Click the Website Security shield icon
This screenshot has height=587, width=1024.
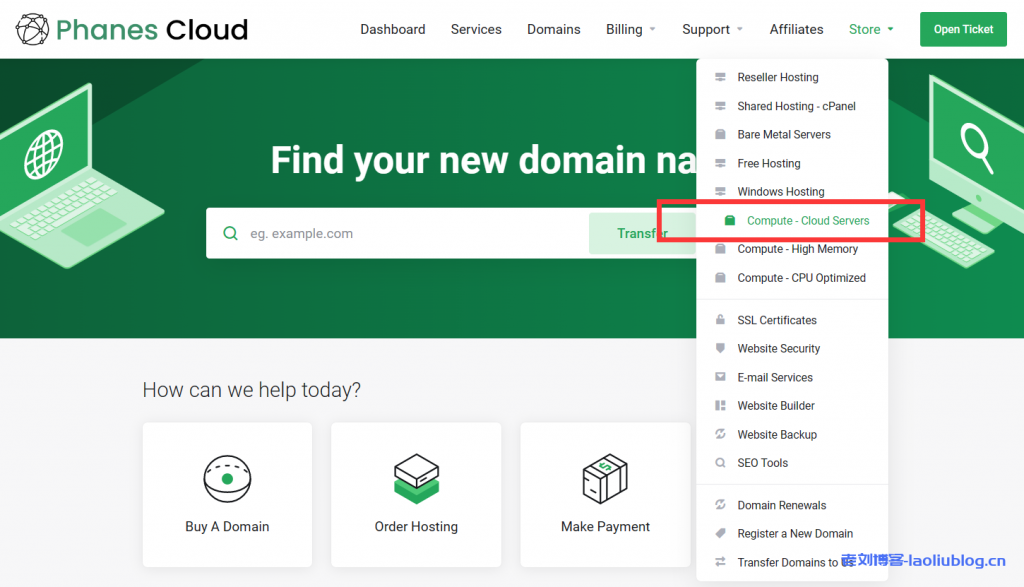pyautogui.click(x=720, y=349)
